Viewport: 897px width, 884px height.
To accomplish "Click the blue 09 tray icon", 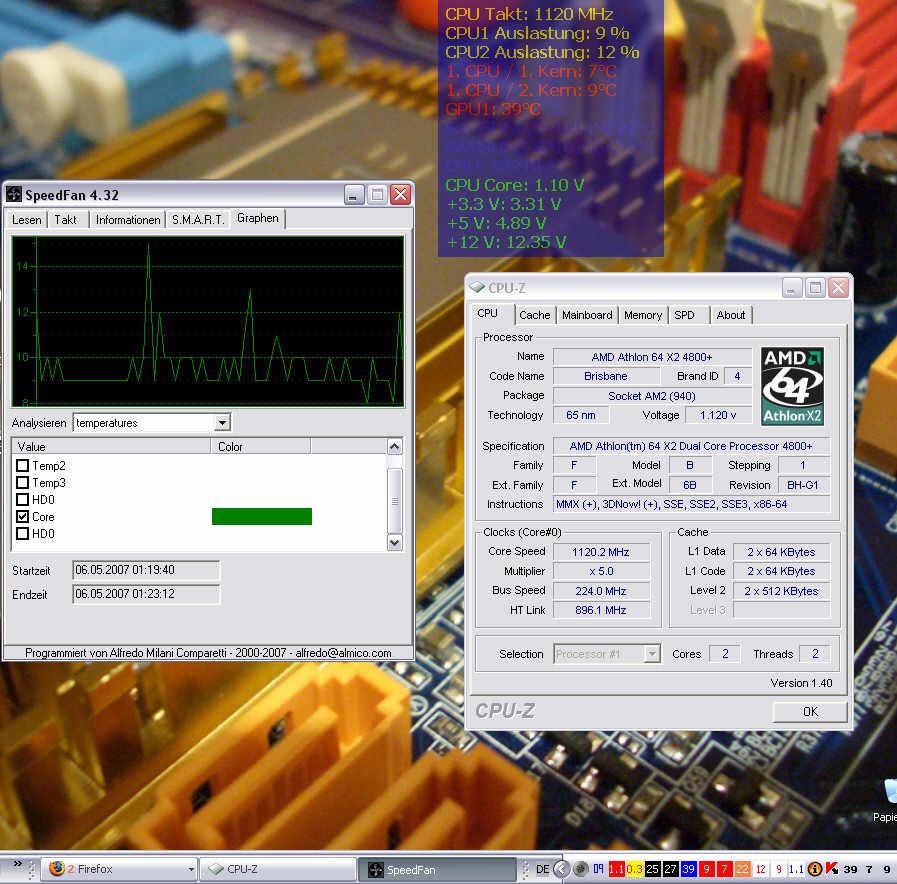I will [598, 869].
